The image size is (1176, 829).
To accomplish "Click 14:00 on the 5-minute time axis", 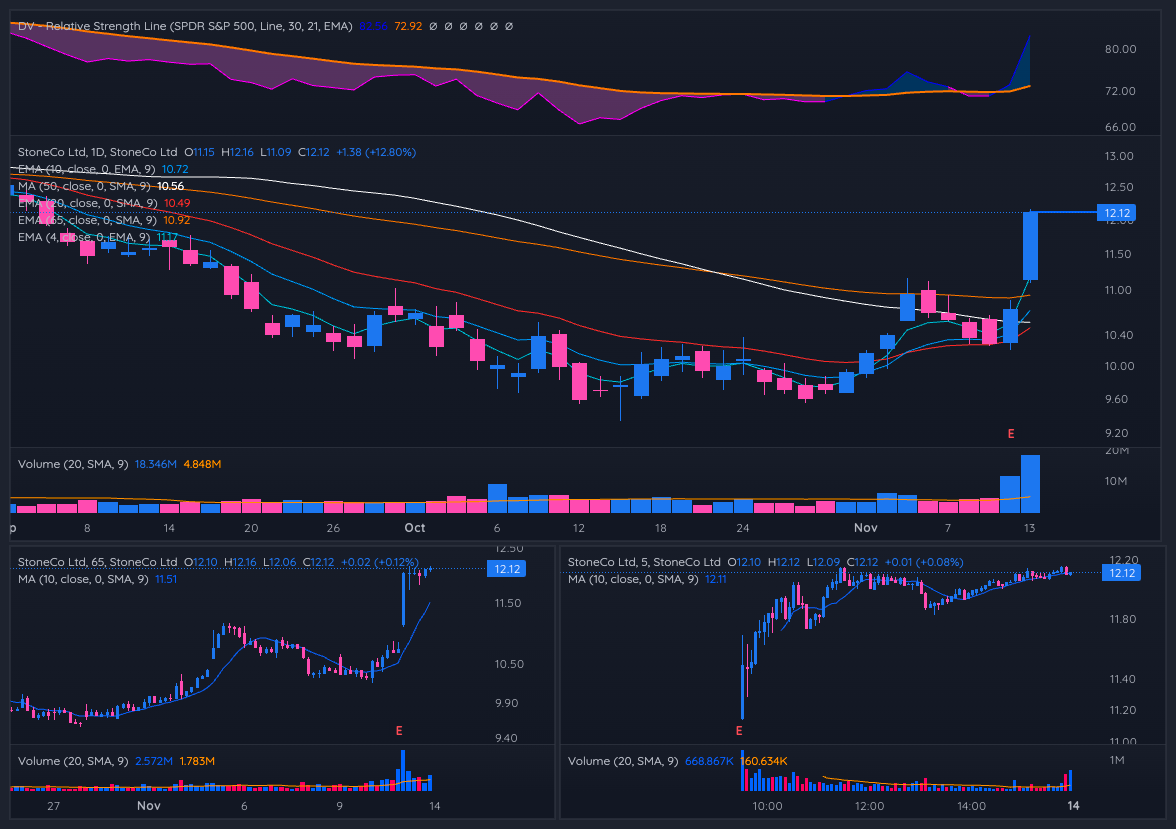I will pos(971,806).
